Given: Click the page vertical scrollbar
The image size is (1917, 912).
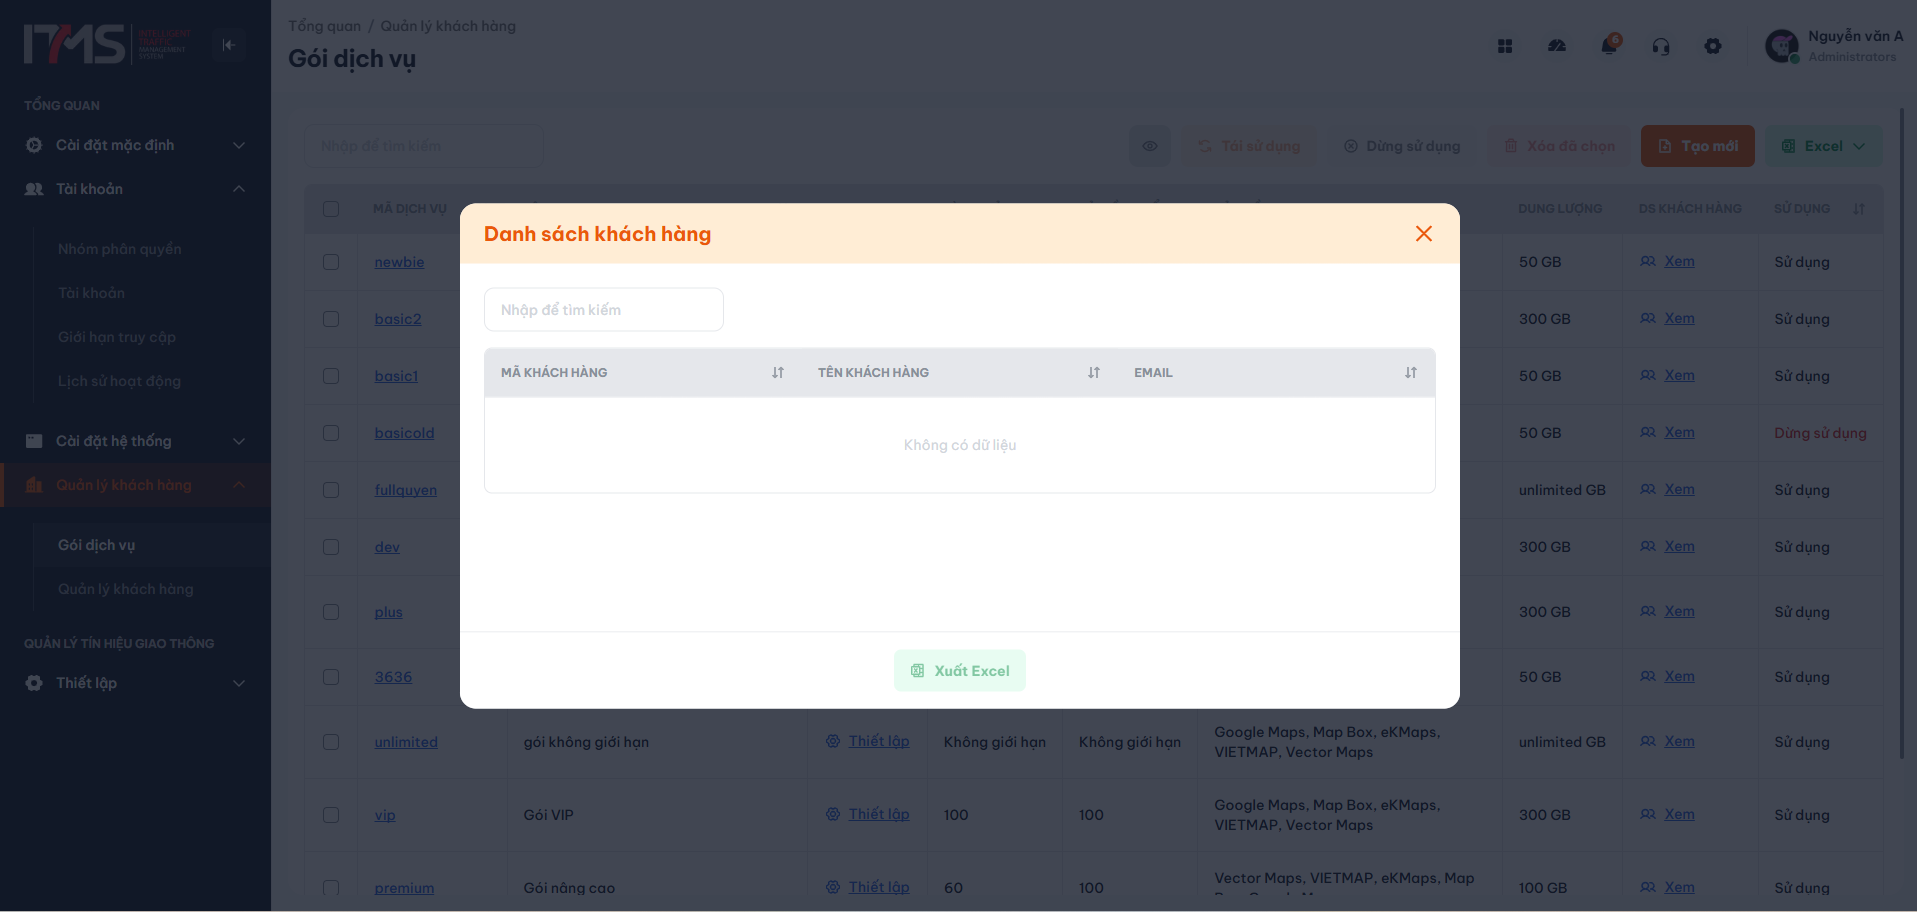Looking at the screenshot, I should click(1902, 433).
